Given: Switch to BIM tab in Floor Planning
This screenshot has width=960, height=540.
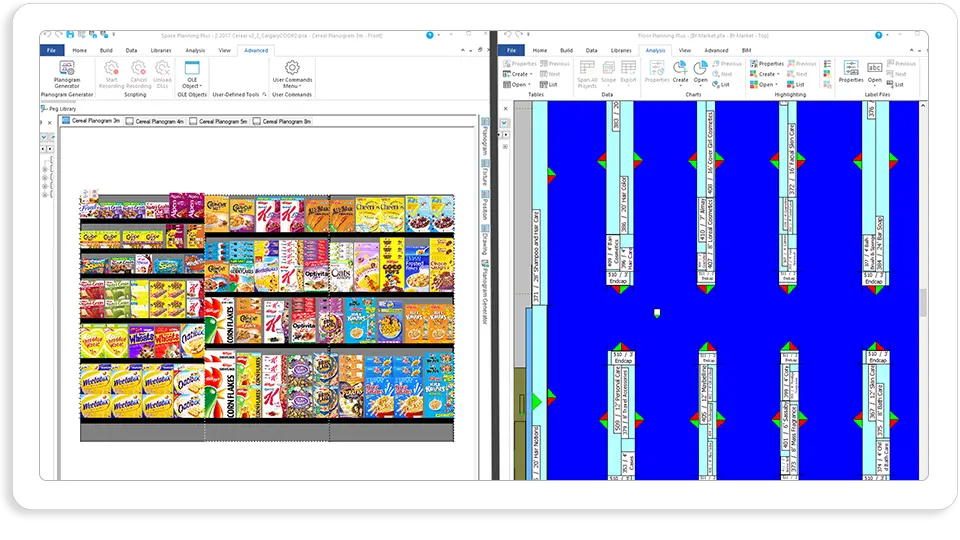Looking at the screenshot, I should pyautogui.click(x=746, y=50).
